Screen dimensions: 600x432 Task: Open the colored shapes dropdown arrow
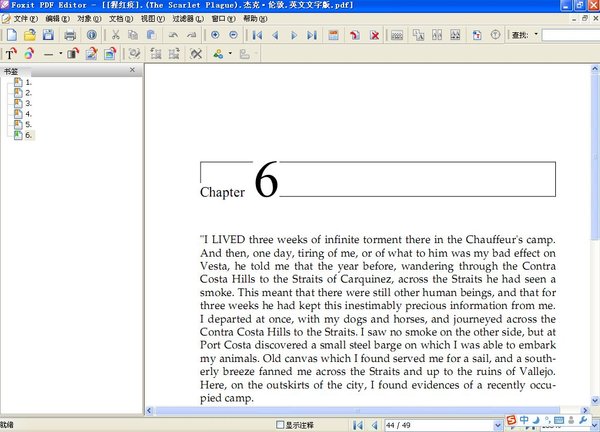pyautogui.click(x=230, y=53)
